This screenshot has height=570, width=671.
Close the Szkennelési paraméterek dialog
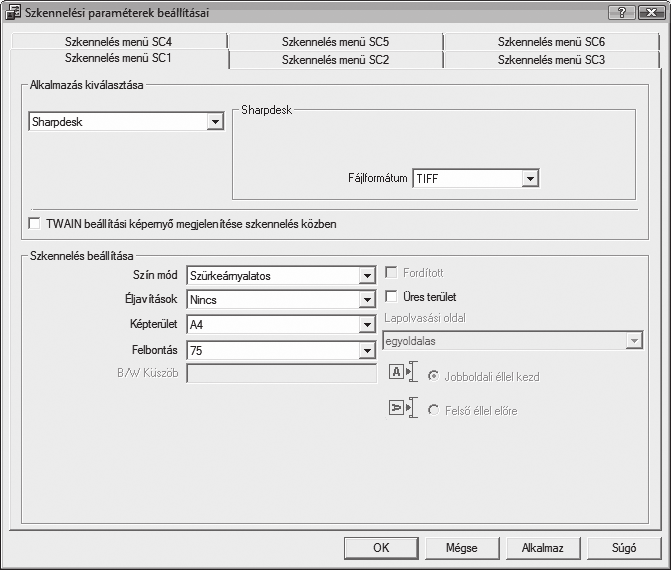(x=652, y=12)
